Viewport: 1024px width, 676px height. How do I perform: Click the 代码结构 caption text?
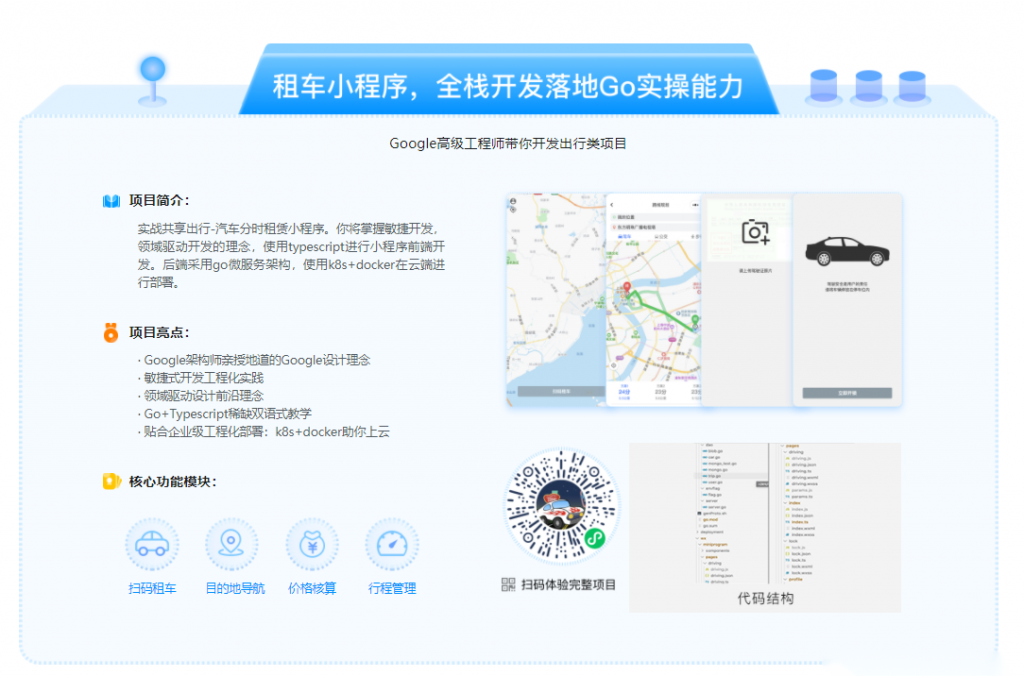765,598
